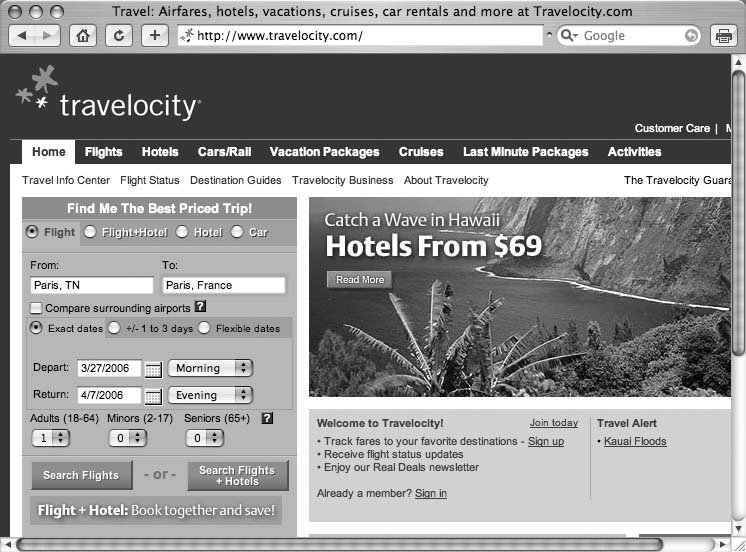
Task: Click the horizontal scrollbar right arrow
Action: click(x=722, y=543)
